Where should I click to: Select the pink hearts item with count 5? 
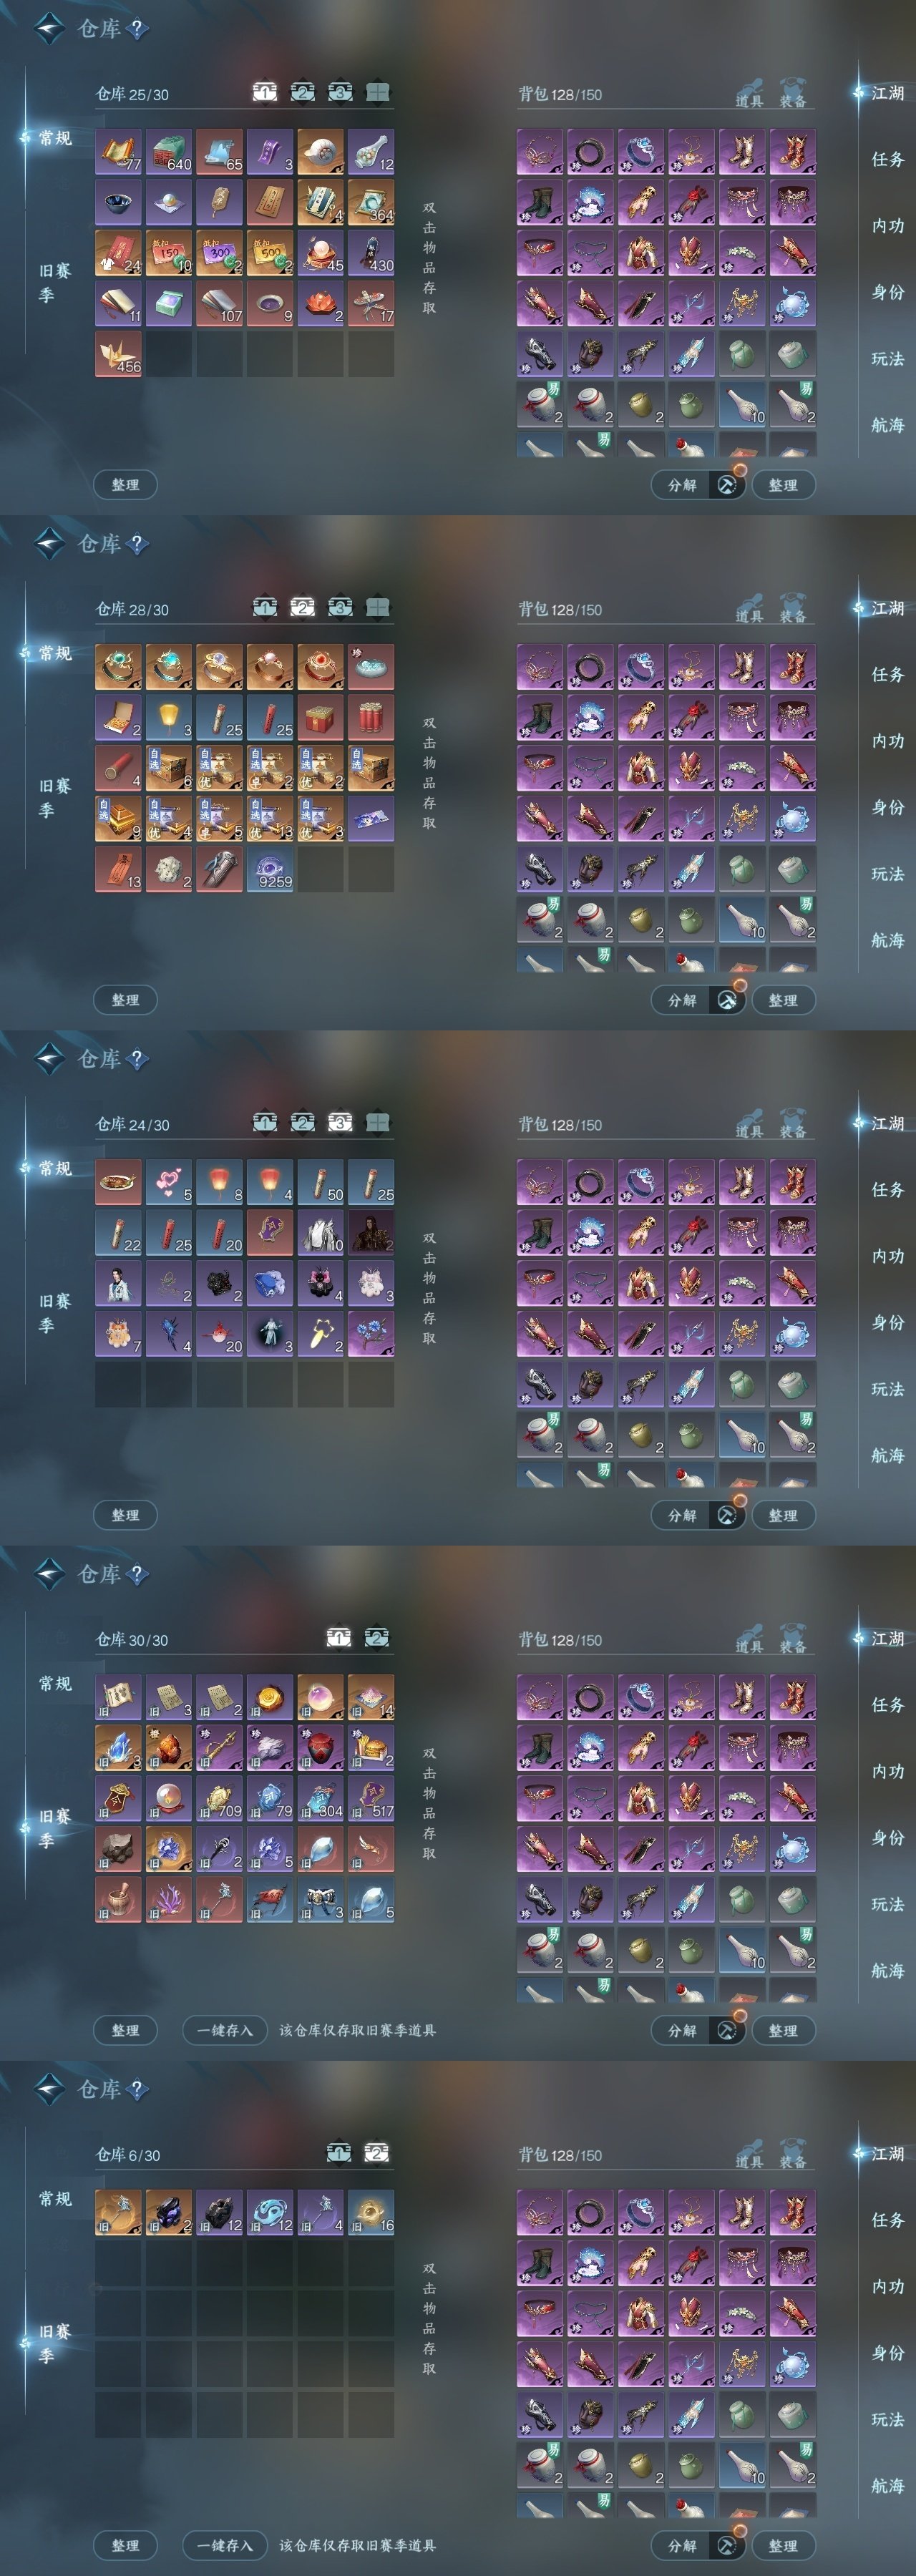(169, 1181)
